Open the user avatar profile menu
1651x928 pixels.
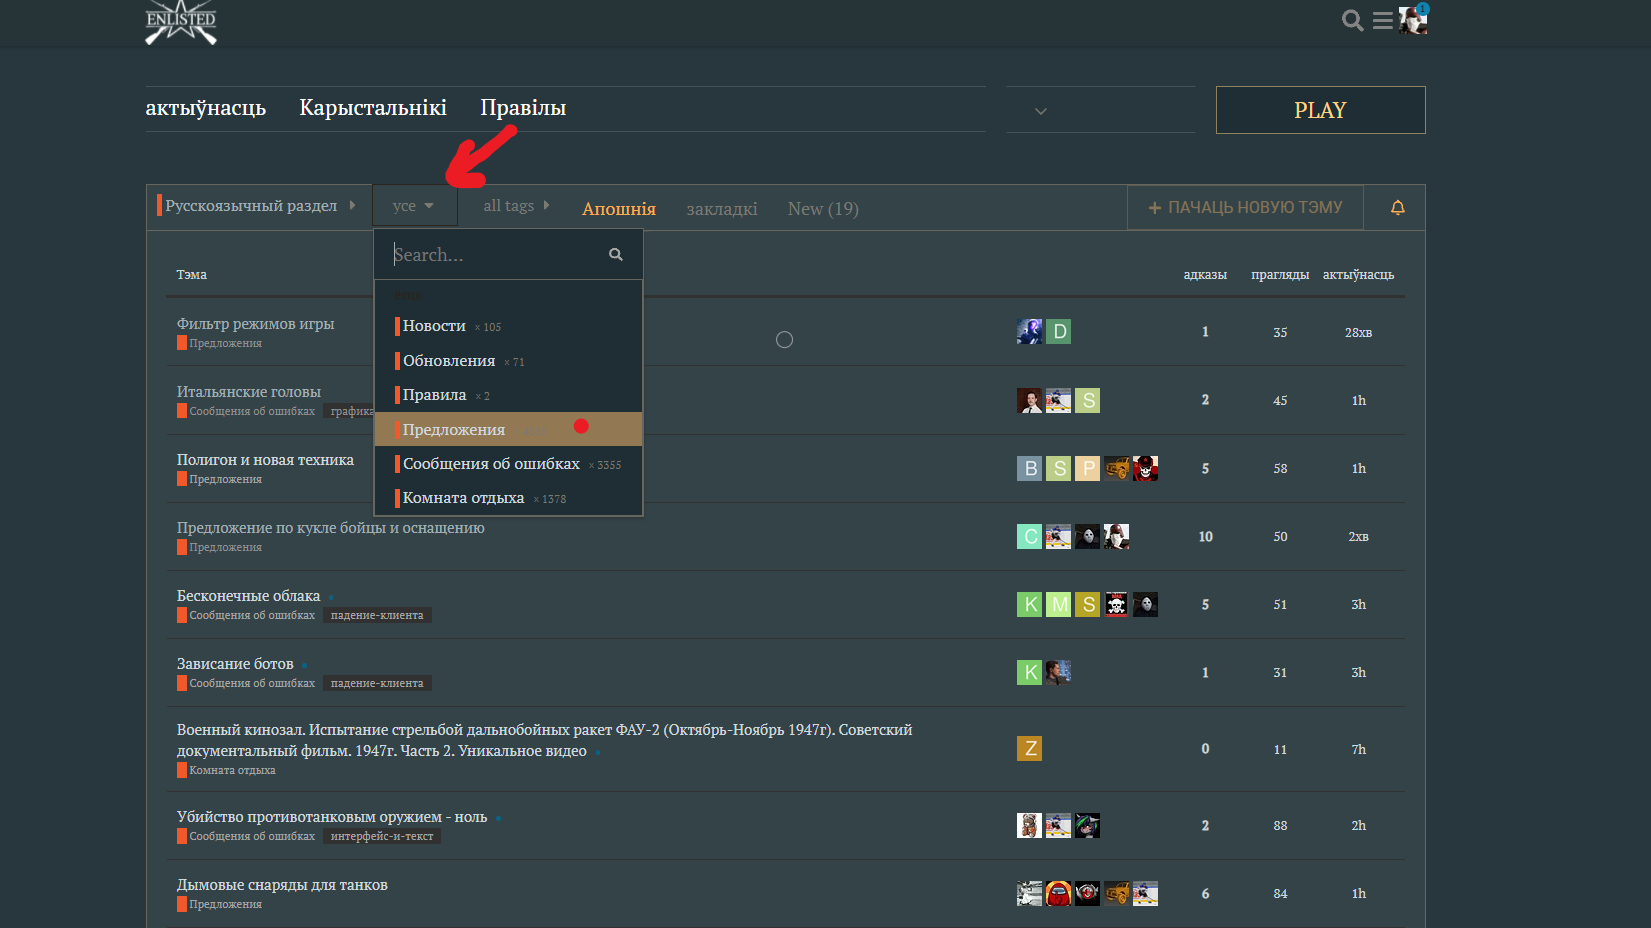[x=1413, y=20]
